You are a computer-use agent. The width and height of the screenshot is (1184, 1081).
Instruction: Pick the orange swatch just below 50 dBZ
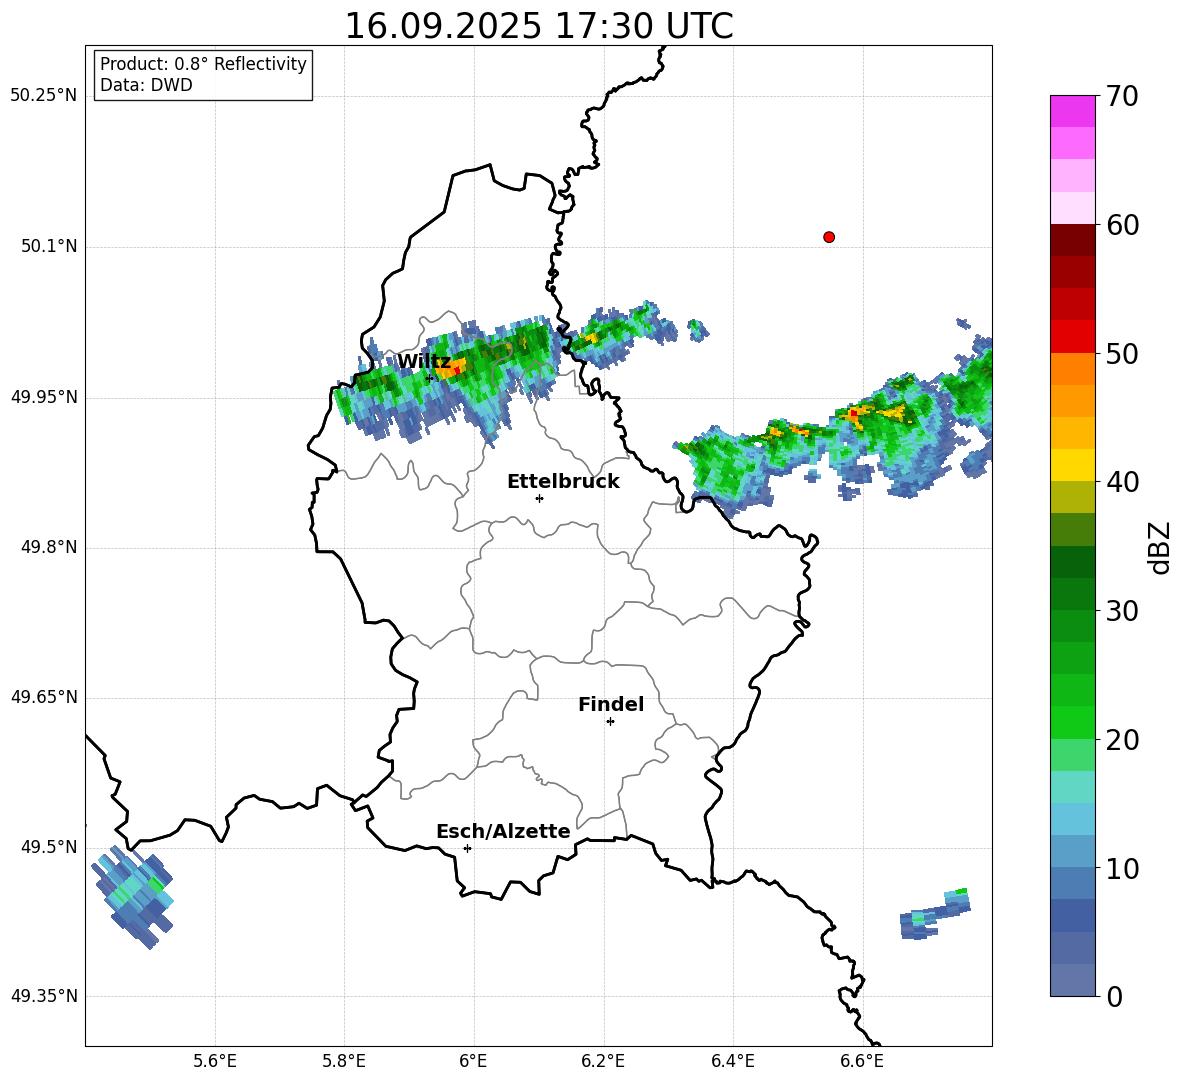(1072, 368)
